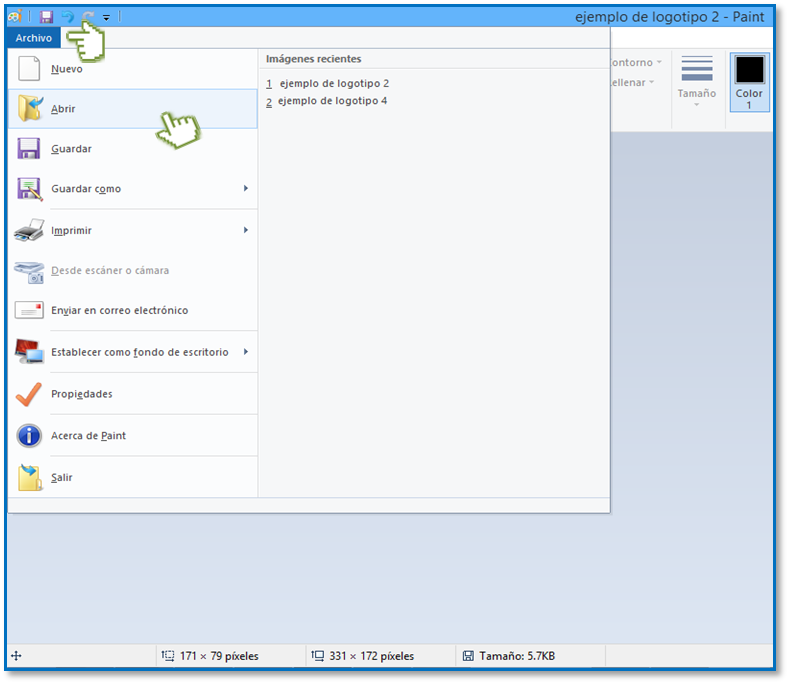Image resolution: width=789 pixels, height=684 pixels.
Task: Expand the Guardar como submenu arrow
Action: pyautogui.click(x=246, y=188)
